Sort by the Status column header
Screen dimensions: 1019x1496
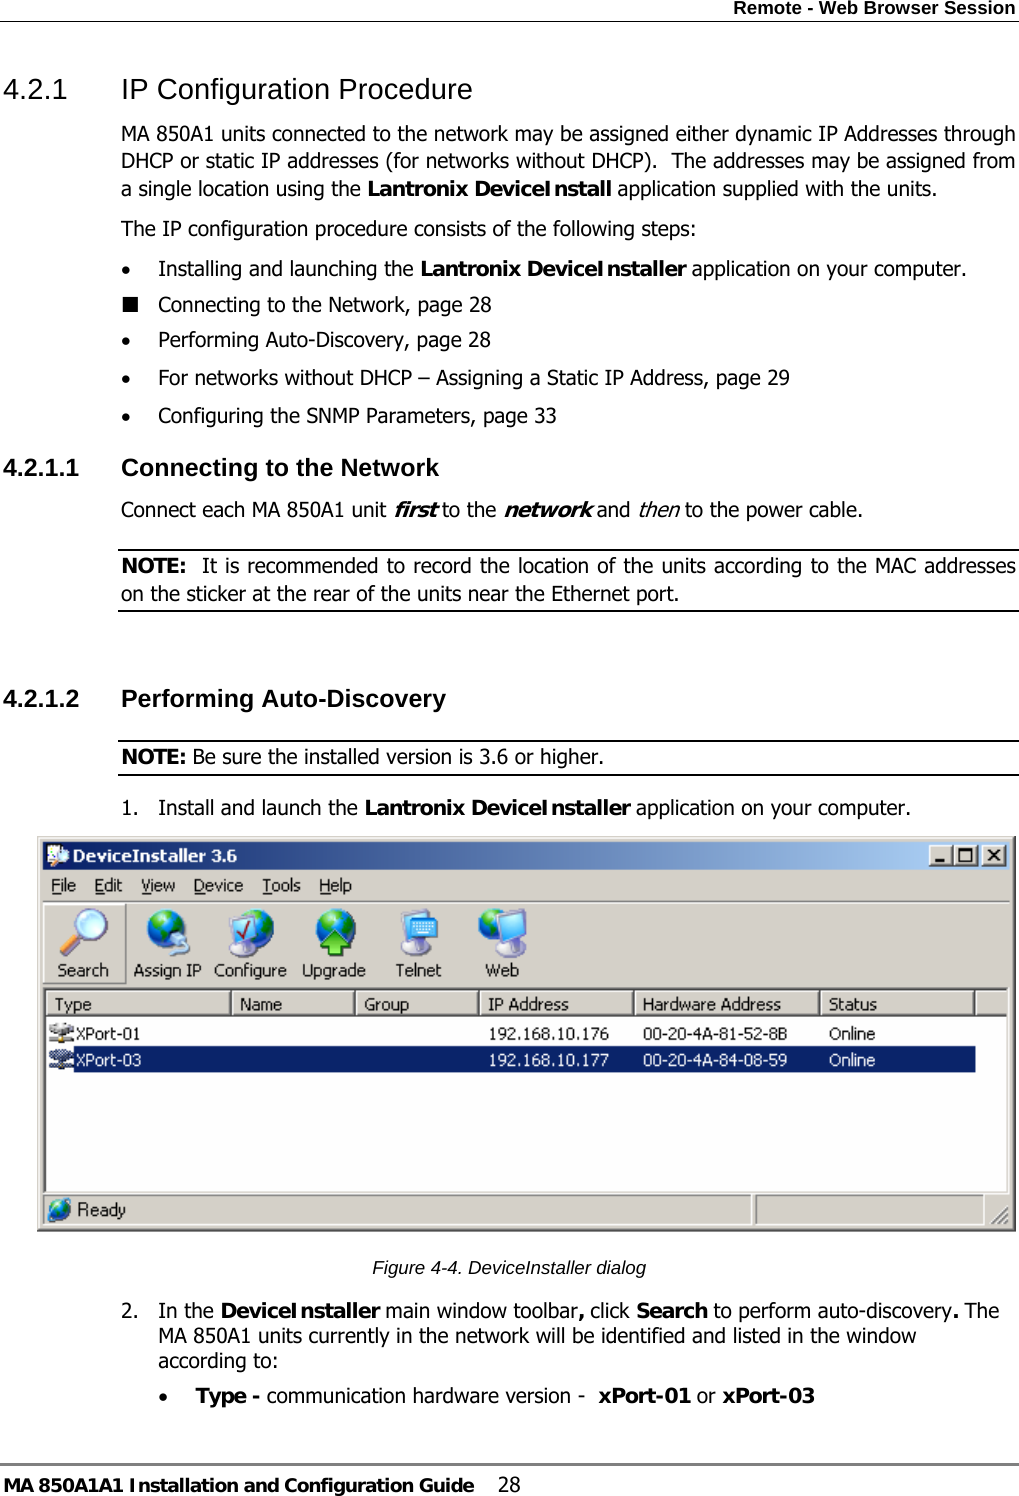pos(897,1003)
